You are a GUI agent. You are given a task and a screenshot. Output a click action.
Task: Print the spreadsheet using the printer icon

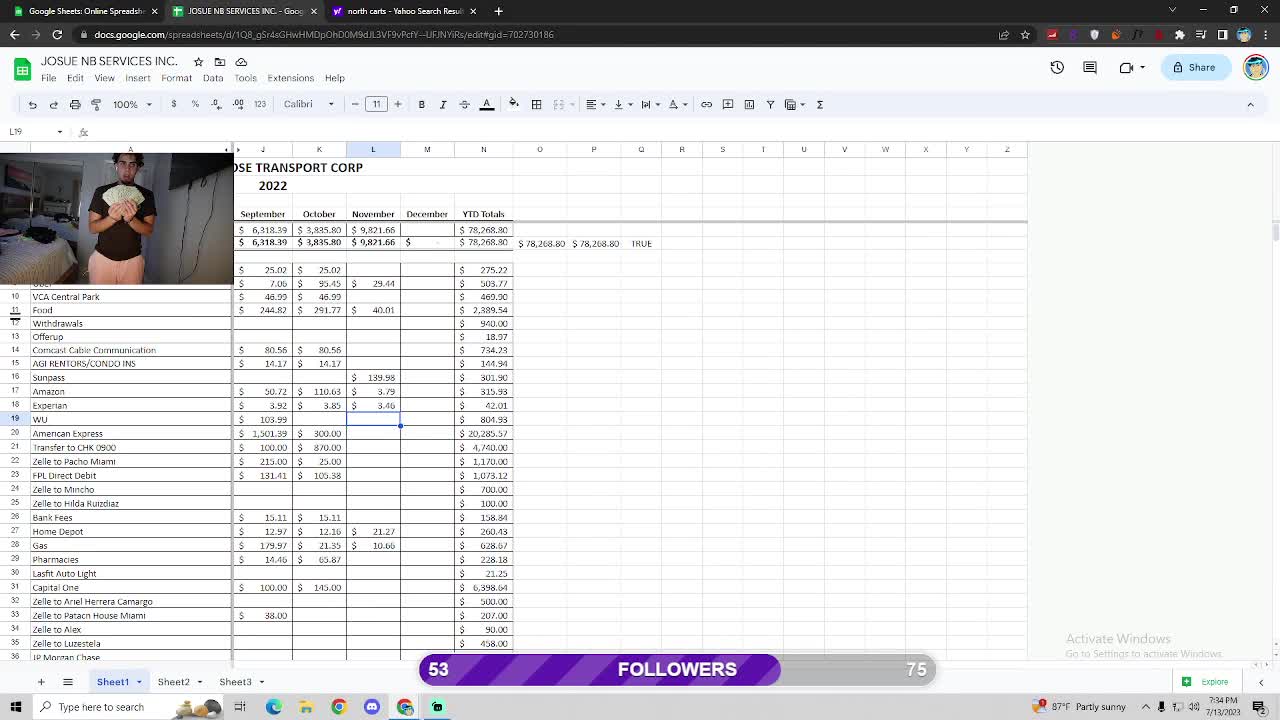pos(75,104)
